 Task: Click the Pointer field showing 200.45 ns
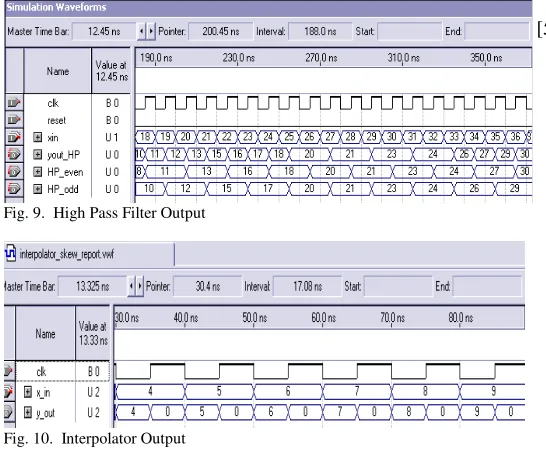pos(221,31)
